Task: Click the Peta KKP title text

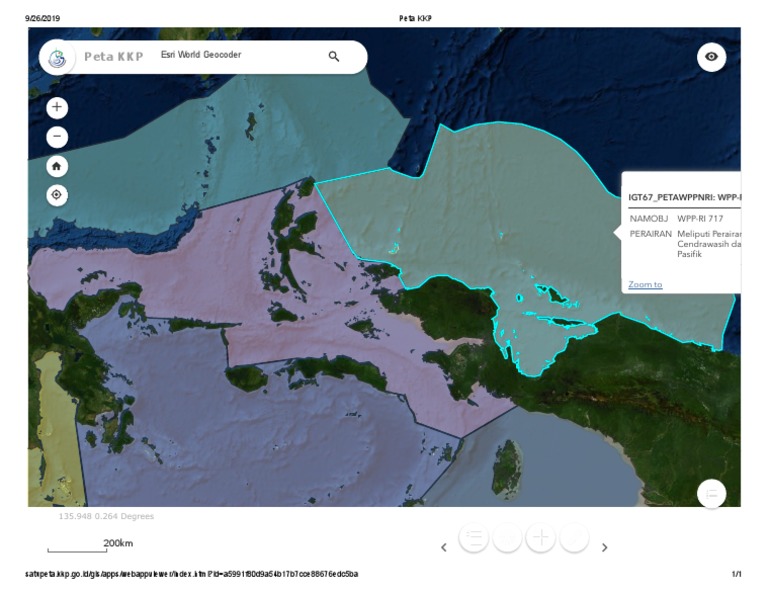Action: click(114, 57)
